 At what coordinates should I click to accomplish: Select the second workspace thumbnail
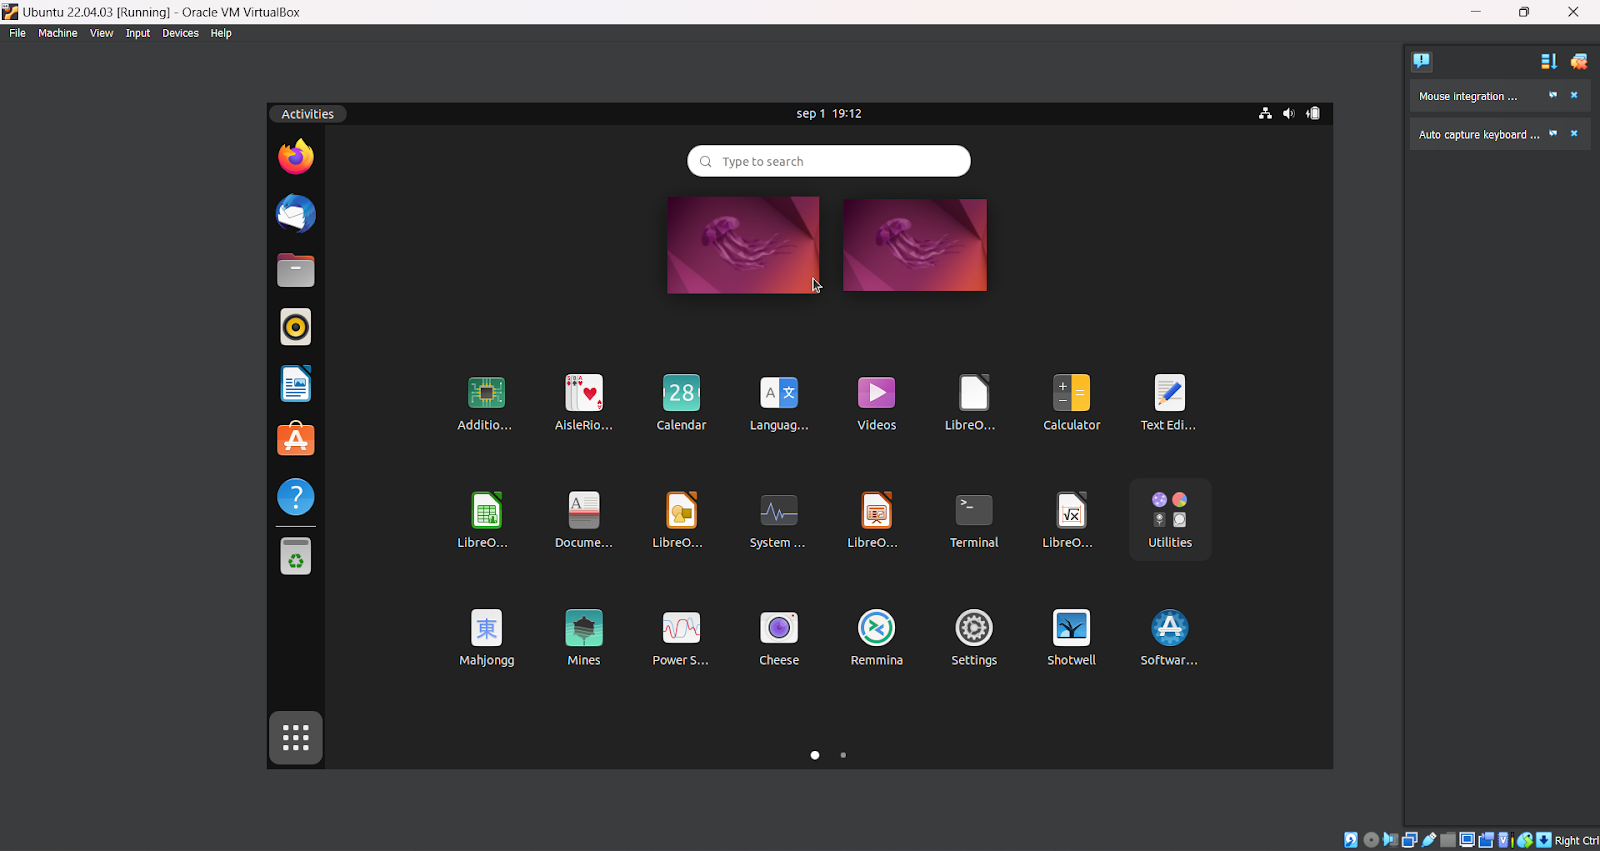915,245
